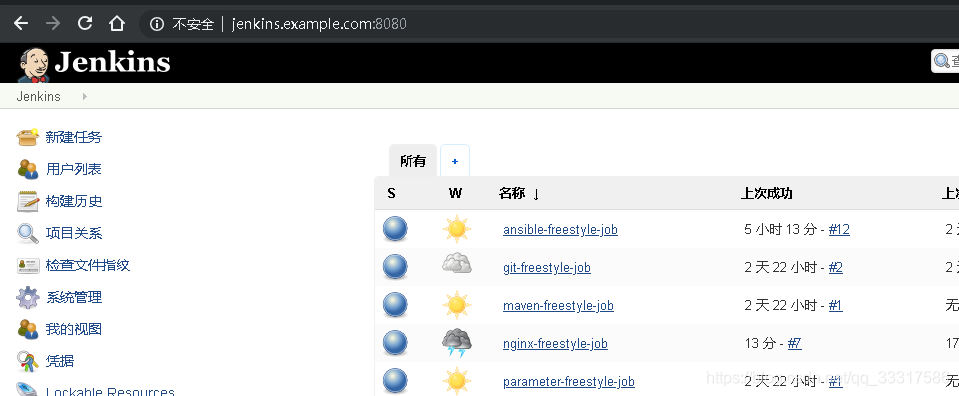Click ansible-freestyle-job sunny weather icon
Screen dimensions: 959x396
(x=456, y=229)
